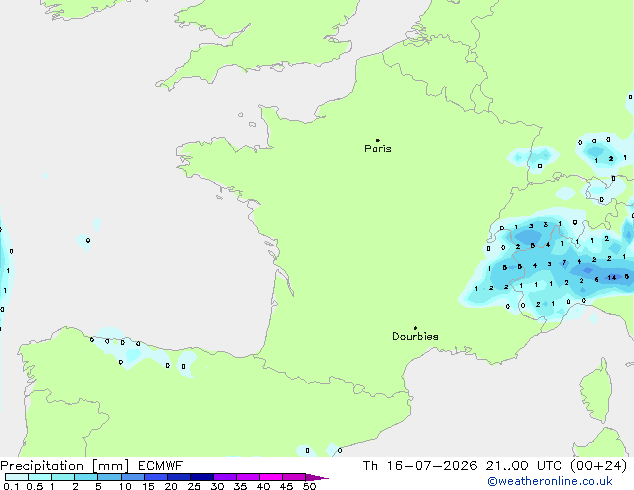Viewport: 634px width, 490px height.
Task: Click the '7' precipitation value on map
Action: (x=564, y=263)
